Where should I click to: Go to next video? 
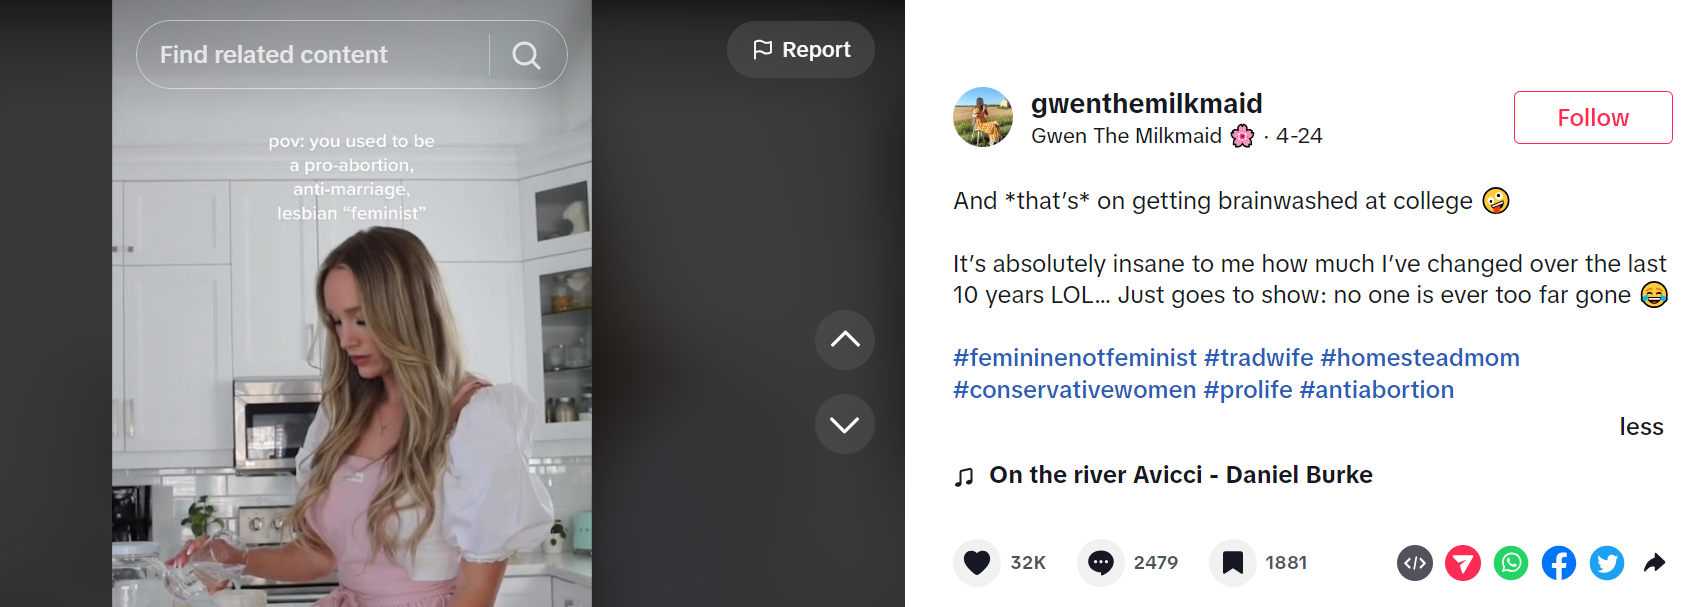(844, 424)
